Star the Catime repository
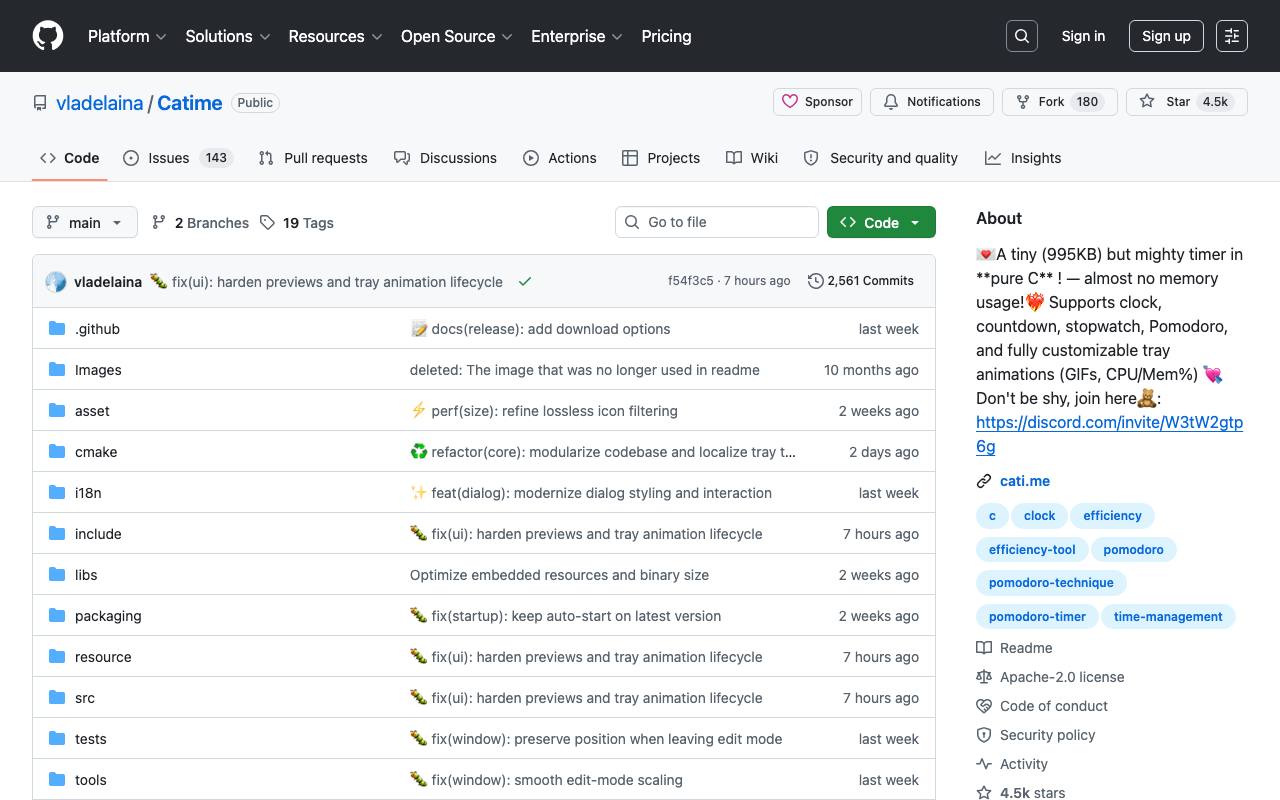The image size is (1280, 800). (1187, 102)
